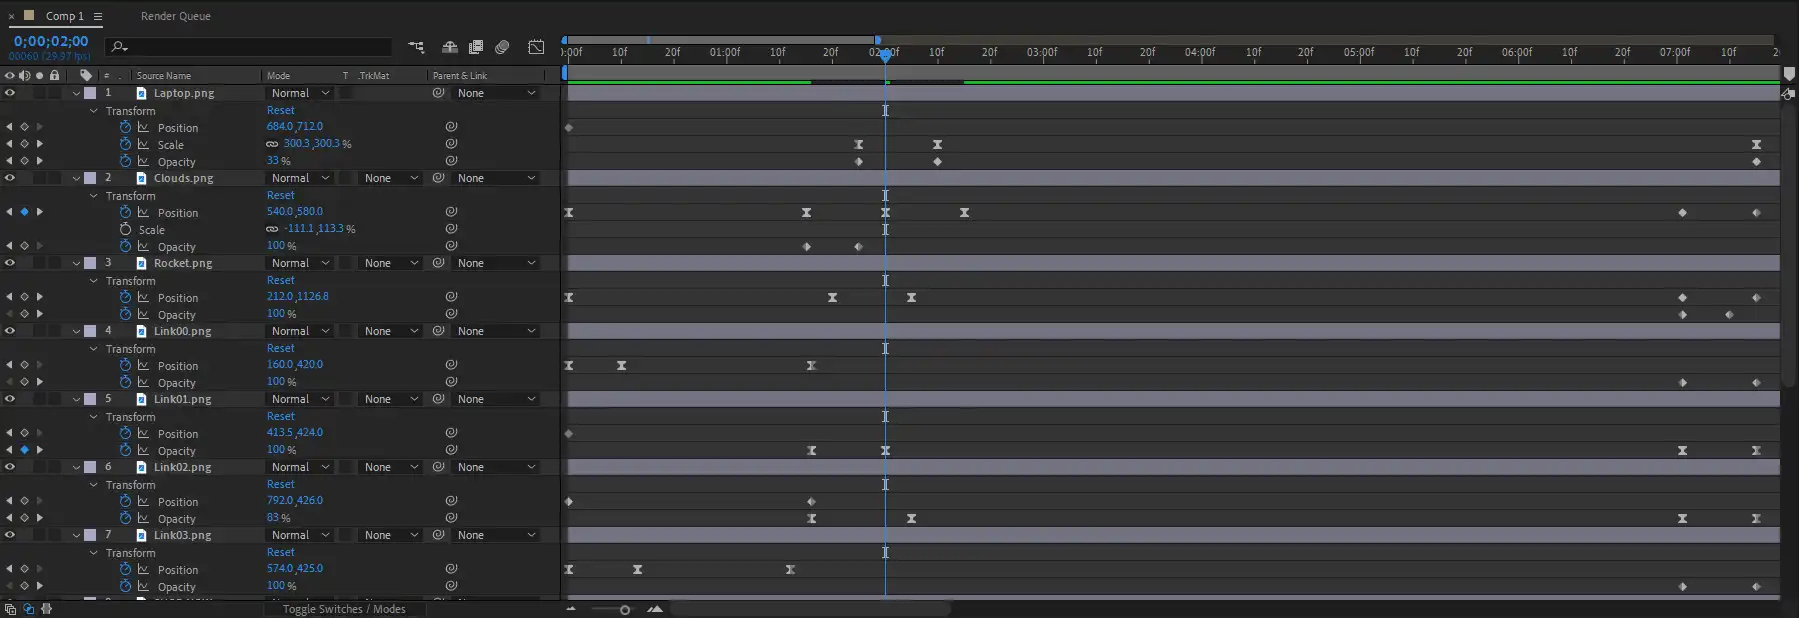Open Parent & Link dropdown for Link00.png
Viewport: 1799px width, 618px height.
click(496, 331)
